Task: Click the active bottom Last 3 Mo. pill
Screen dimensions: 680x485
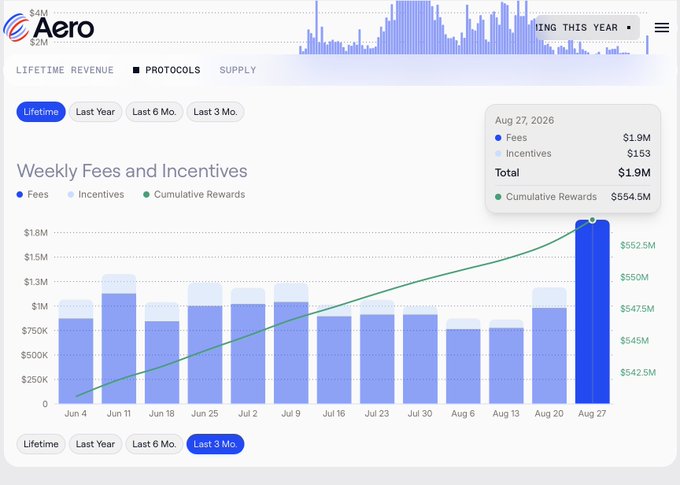Action: pyautogui.click(x=215, y=444)
